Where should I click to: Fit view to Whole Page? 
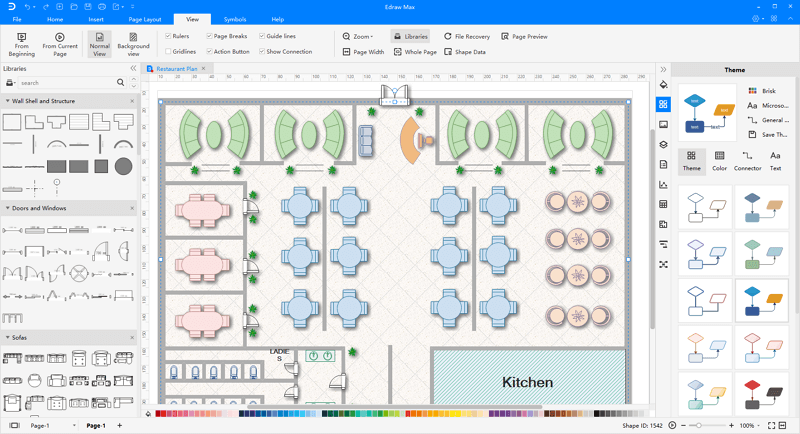415,52
